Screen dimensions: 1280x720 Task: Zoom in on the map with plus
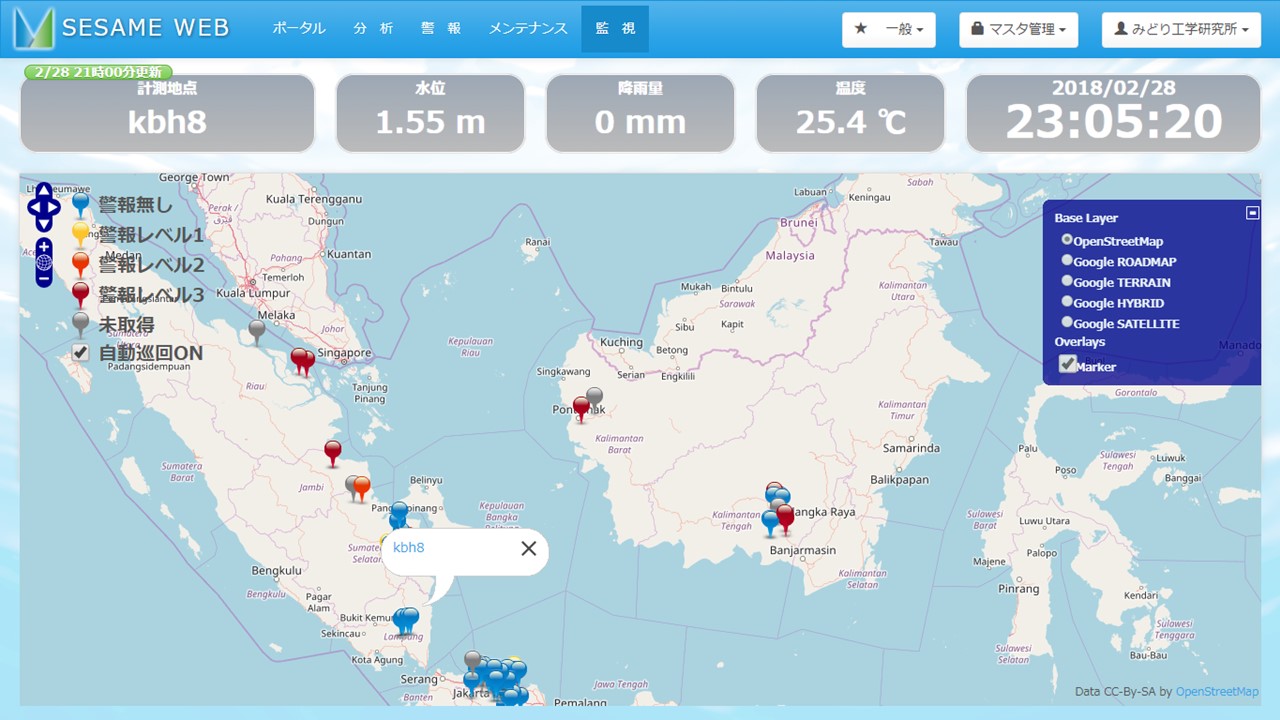[x=44, y=246]
